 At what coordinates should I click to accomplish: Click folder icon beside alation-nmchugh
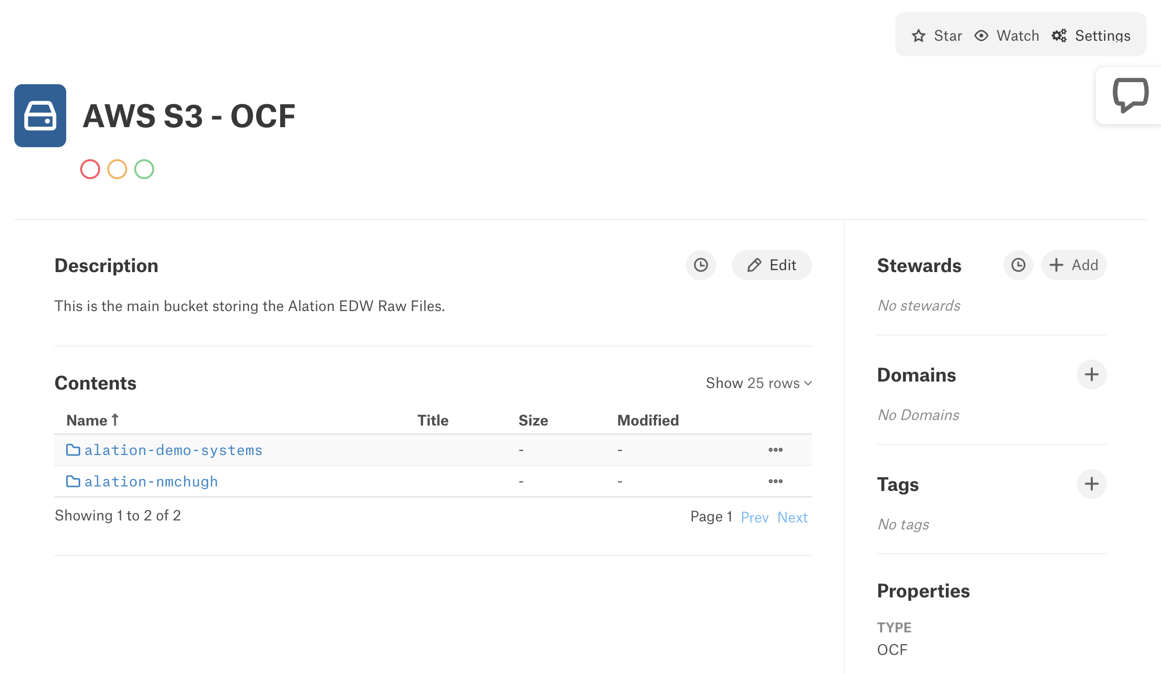[x=73, y=481]
